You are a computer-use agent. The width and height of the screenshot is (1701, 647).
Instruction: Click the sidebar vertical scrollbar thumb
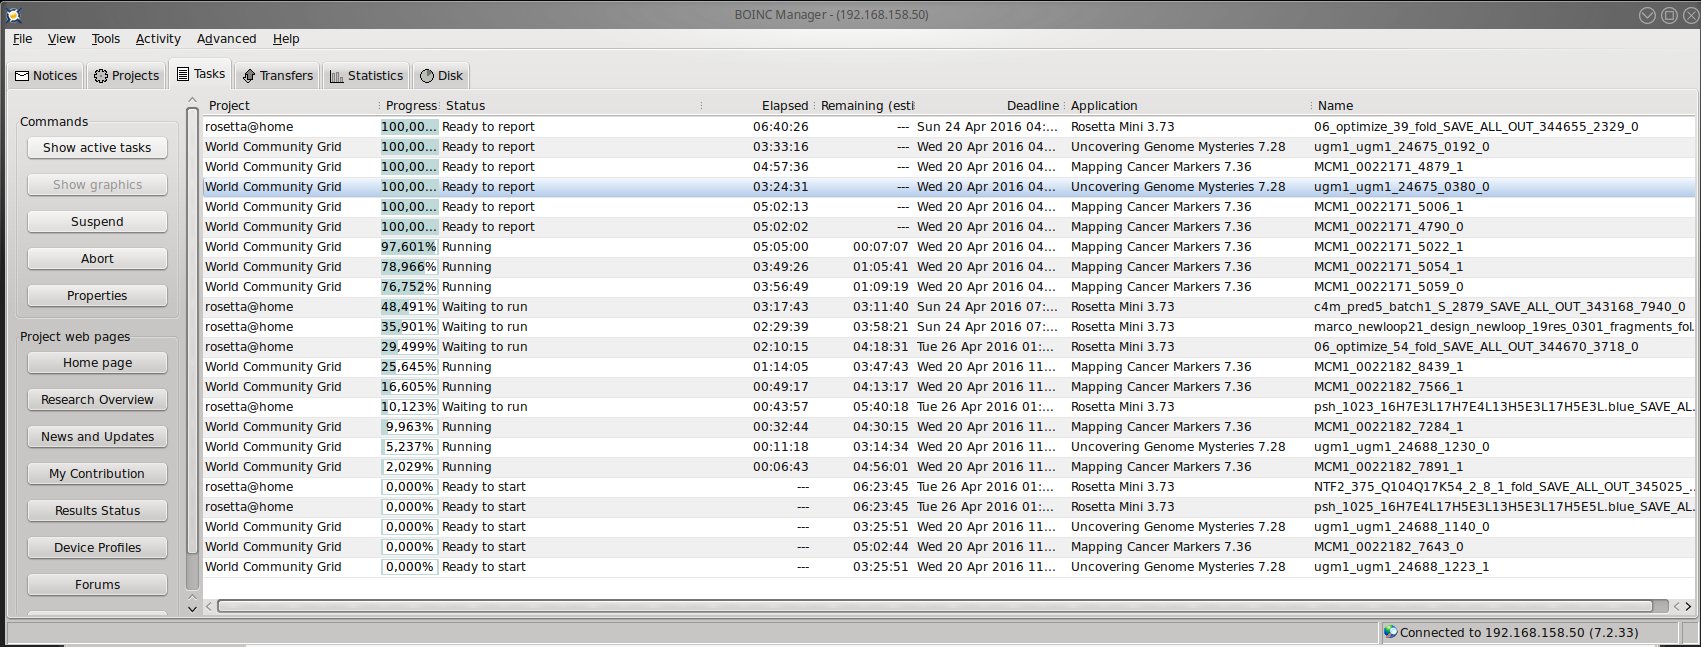click(x=192, y=331)
